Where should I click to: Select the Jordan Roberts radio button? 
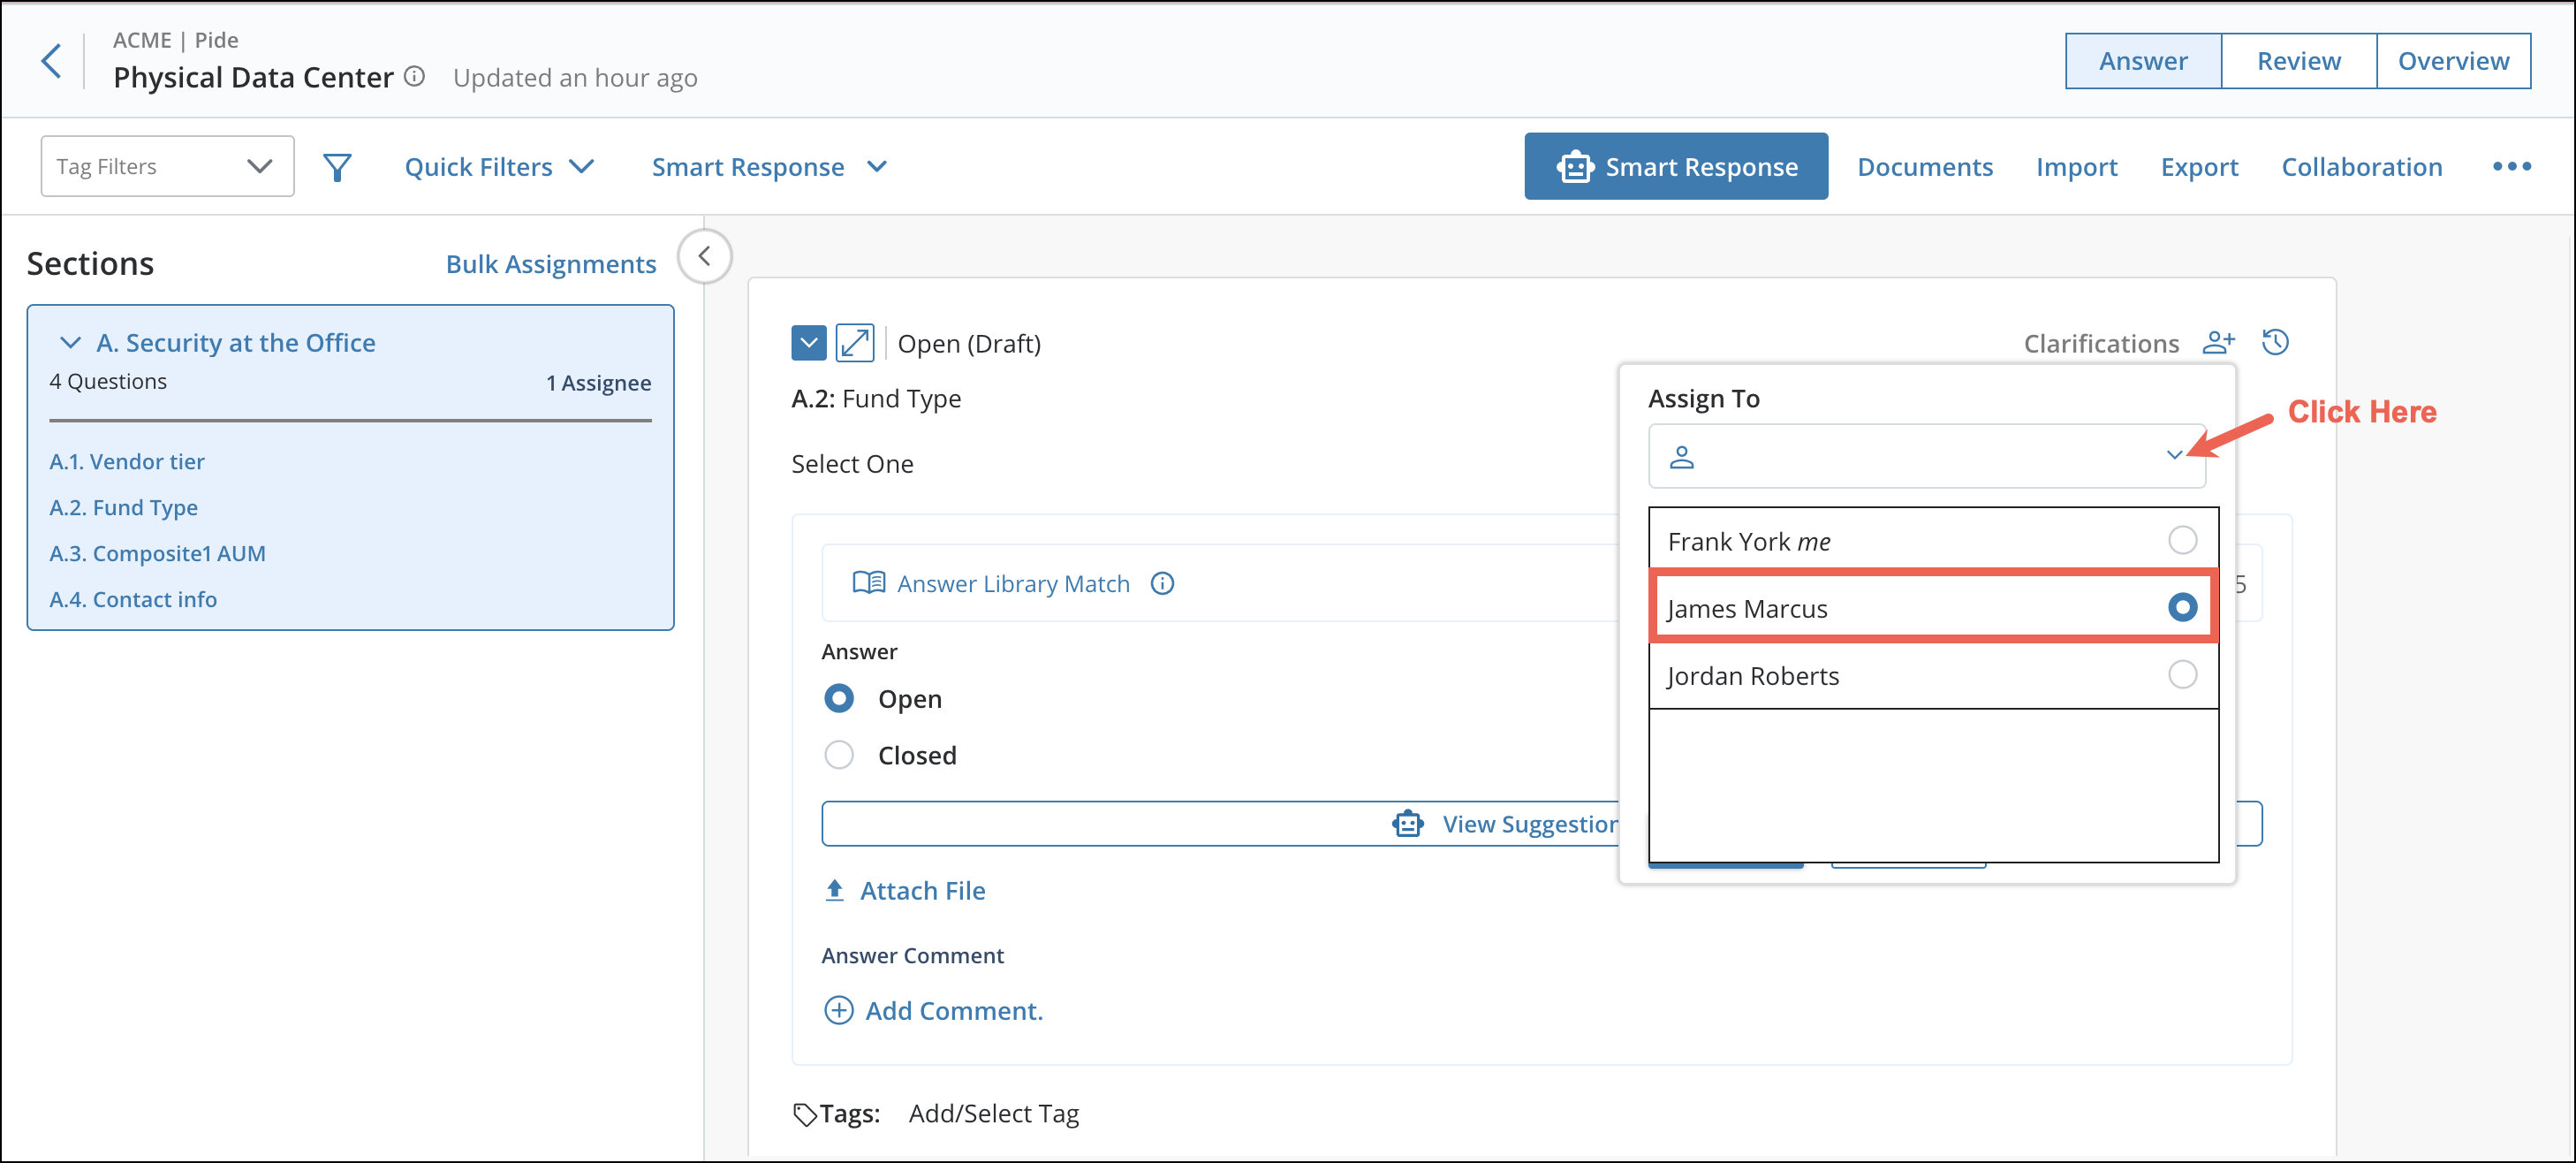tap(2182, 675)
